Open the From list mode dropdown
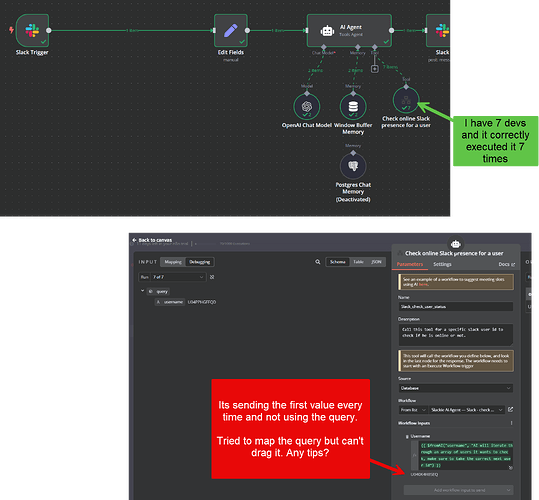 click(413, 410)
